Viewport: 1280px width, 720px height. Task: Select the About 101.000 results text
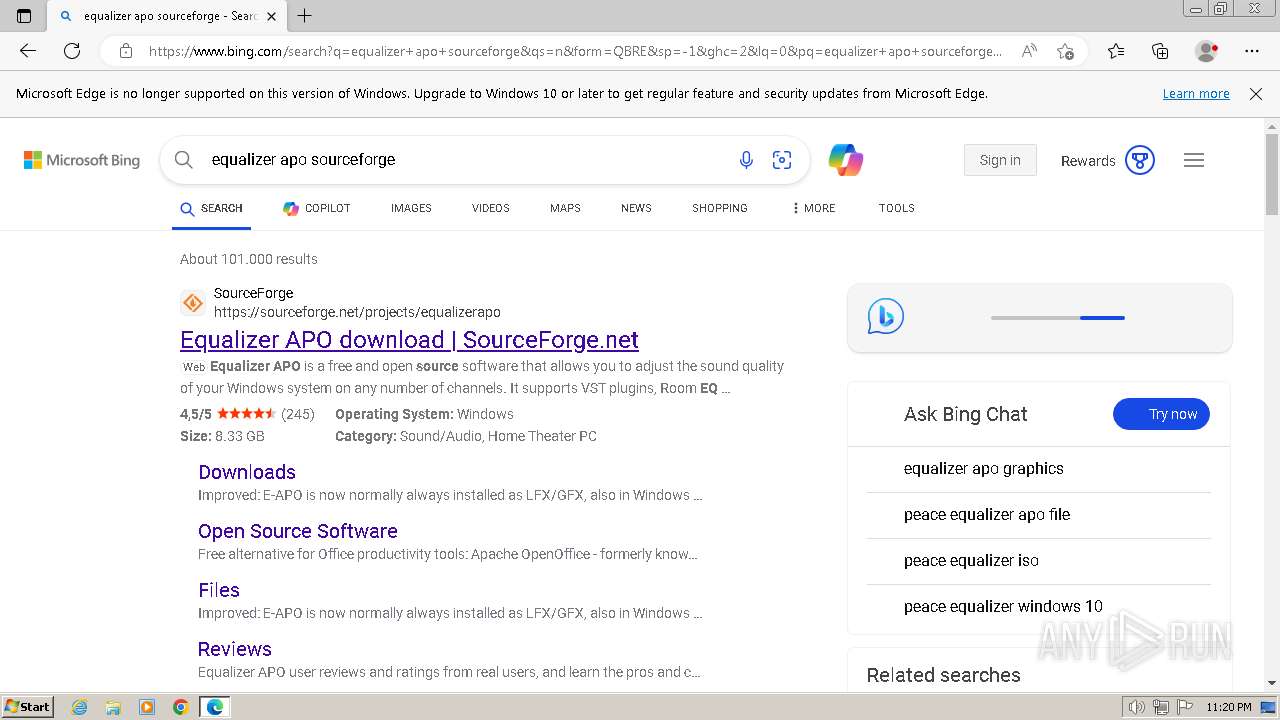249,259
